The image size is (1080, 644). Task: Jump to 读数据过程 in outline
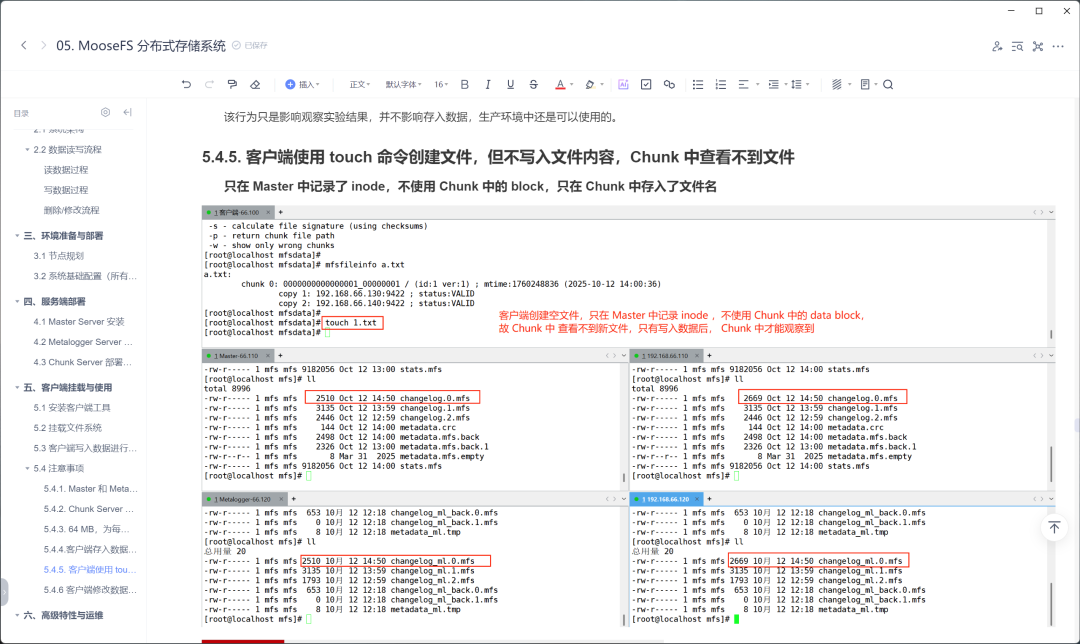65,169
